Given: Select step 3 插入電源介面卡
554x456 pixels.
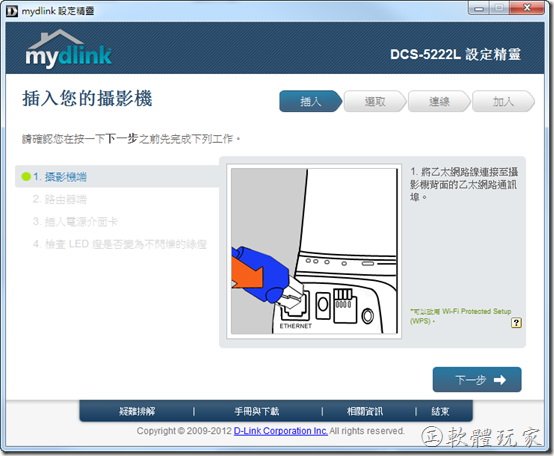Looking at the screenshot, I should coord(75,222).
